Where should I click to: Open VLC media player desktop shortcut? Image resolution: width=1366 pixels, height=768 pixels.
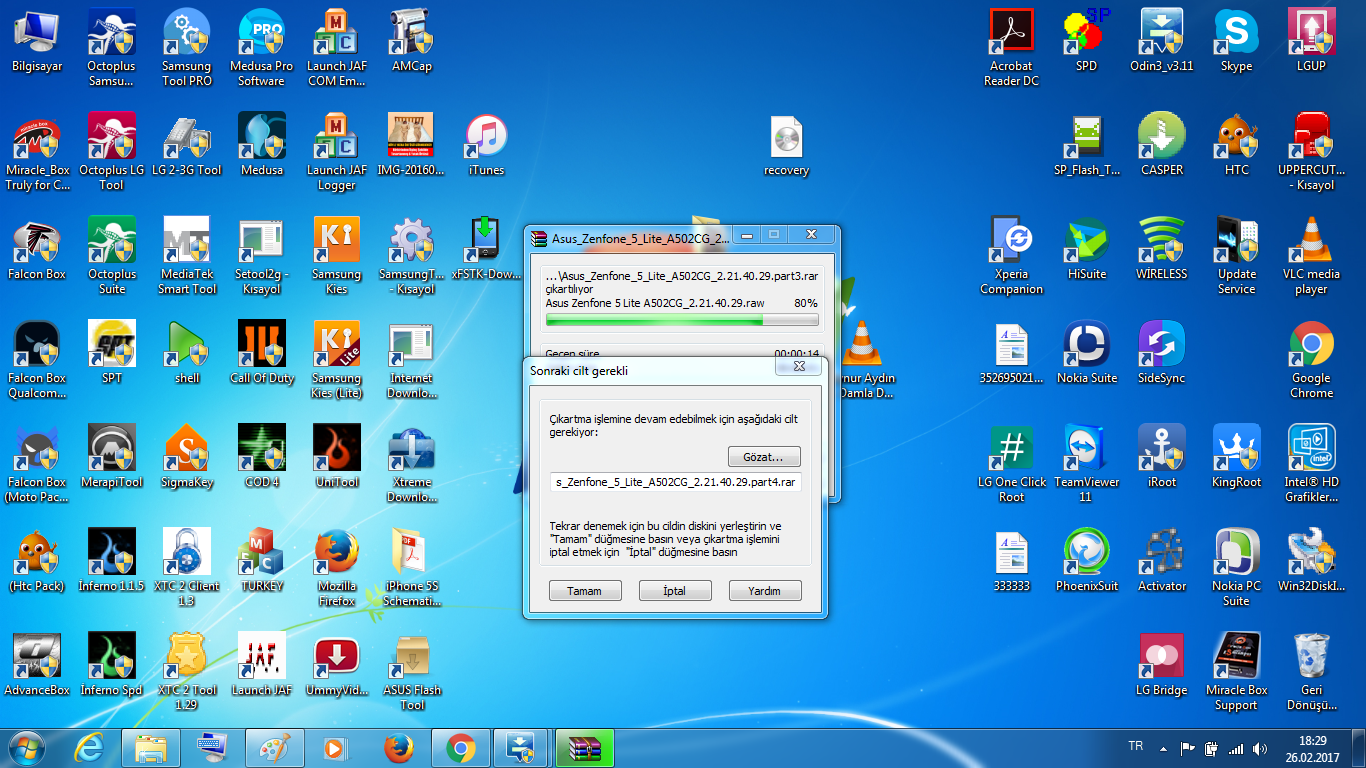tap(1312, 257)
